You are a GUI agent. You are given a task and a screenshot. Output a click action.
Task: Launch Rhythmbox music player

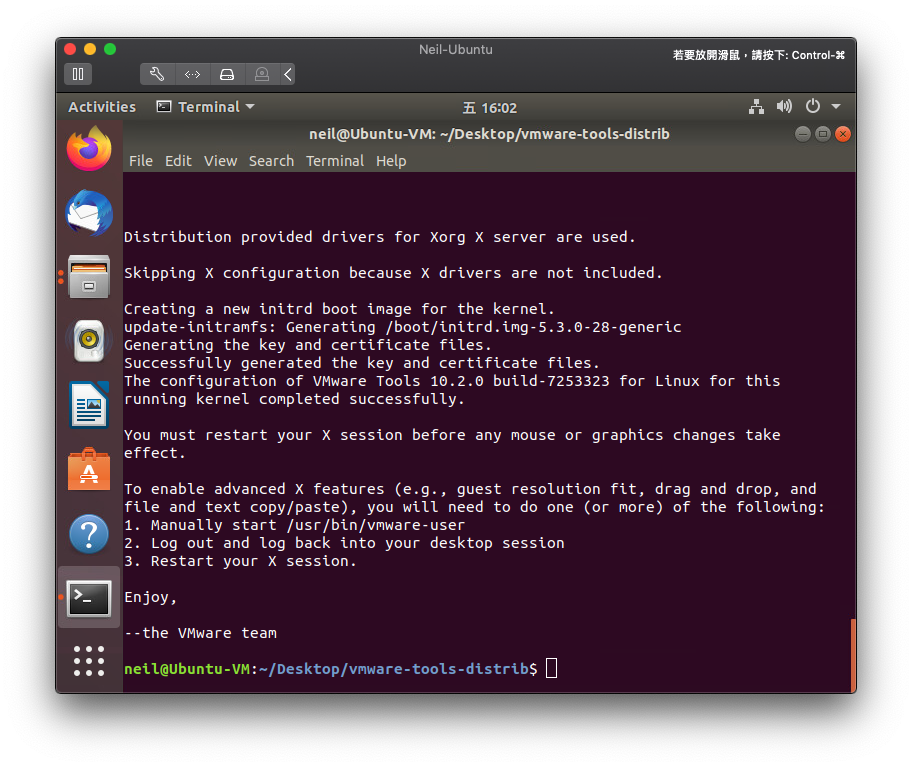tap(89, 341)
